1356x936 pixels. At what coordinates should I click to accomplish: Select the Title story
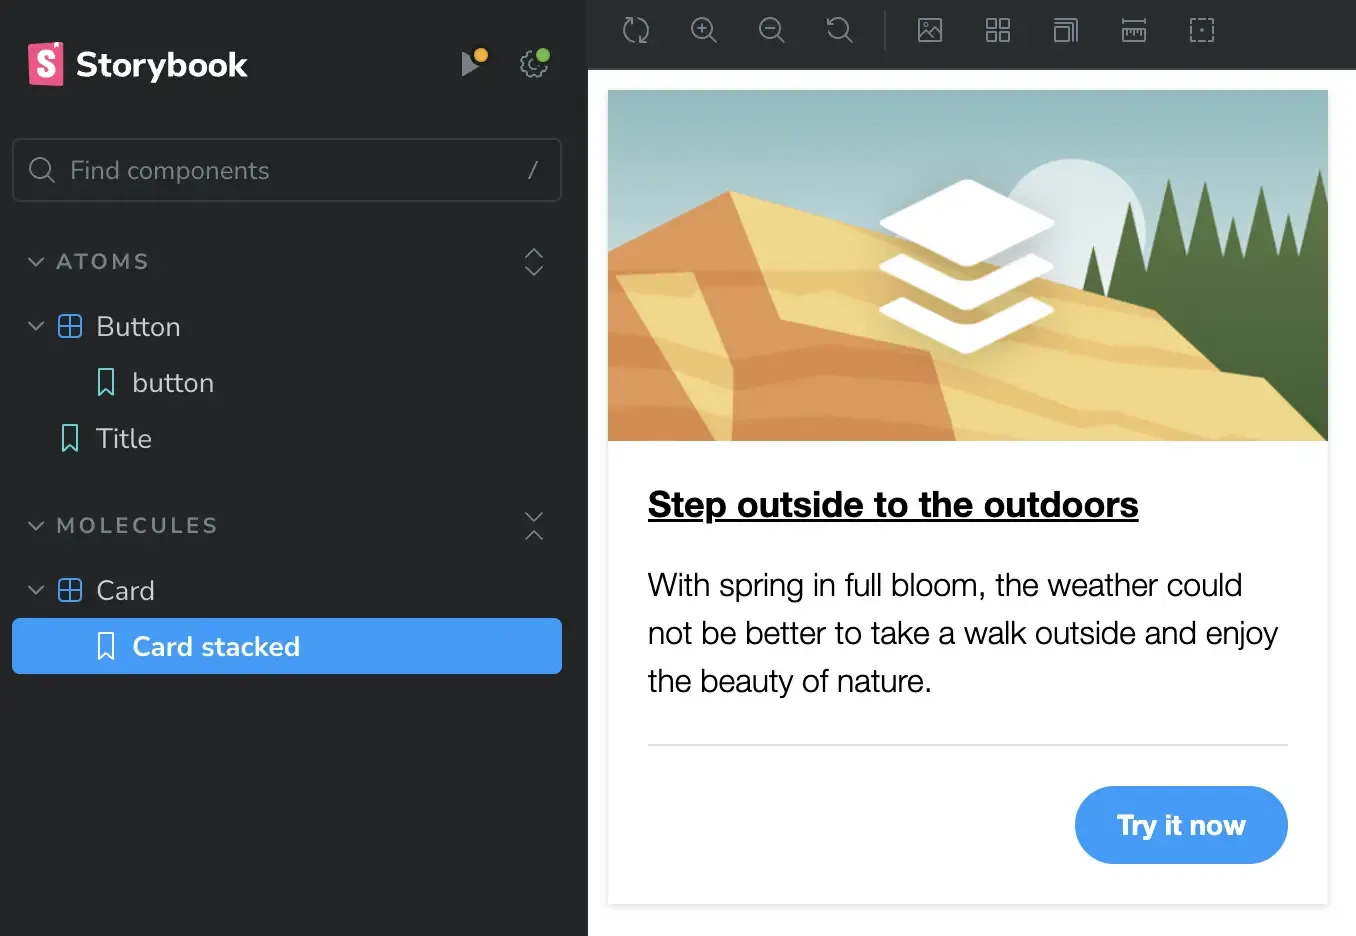tap(123, 438)
